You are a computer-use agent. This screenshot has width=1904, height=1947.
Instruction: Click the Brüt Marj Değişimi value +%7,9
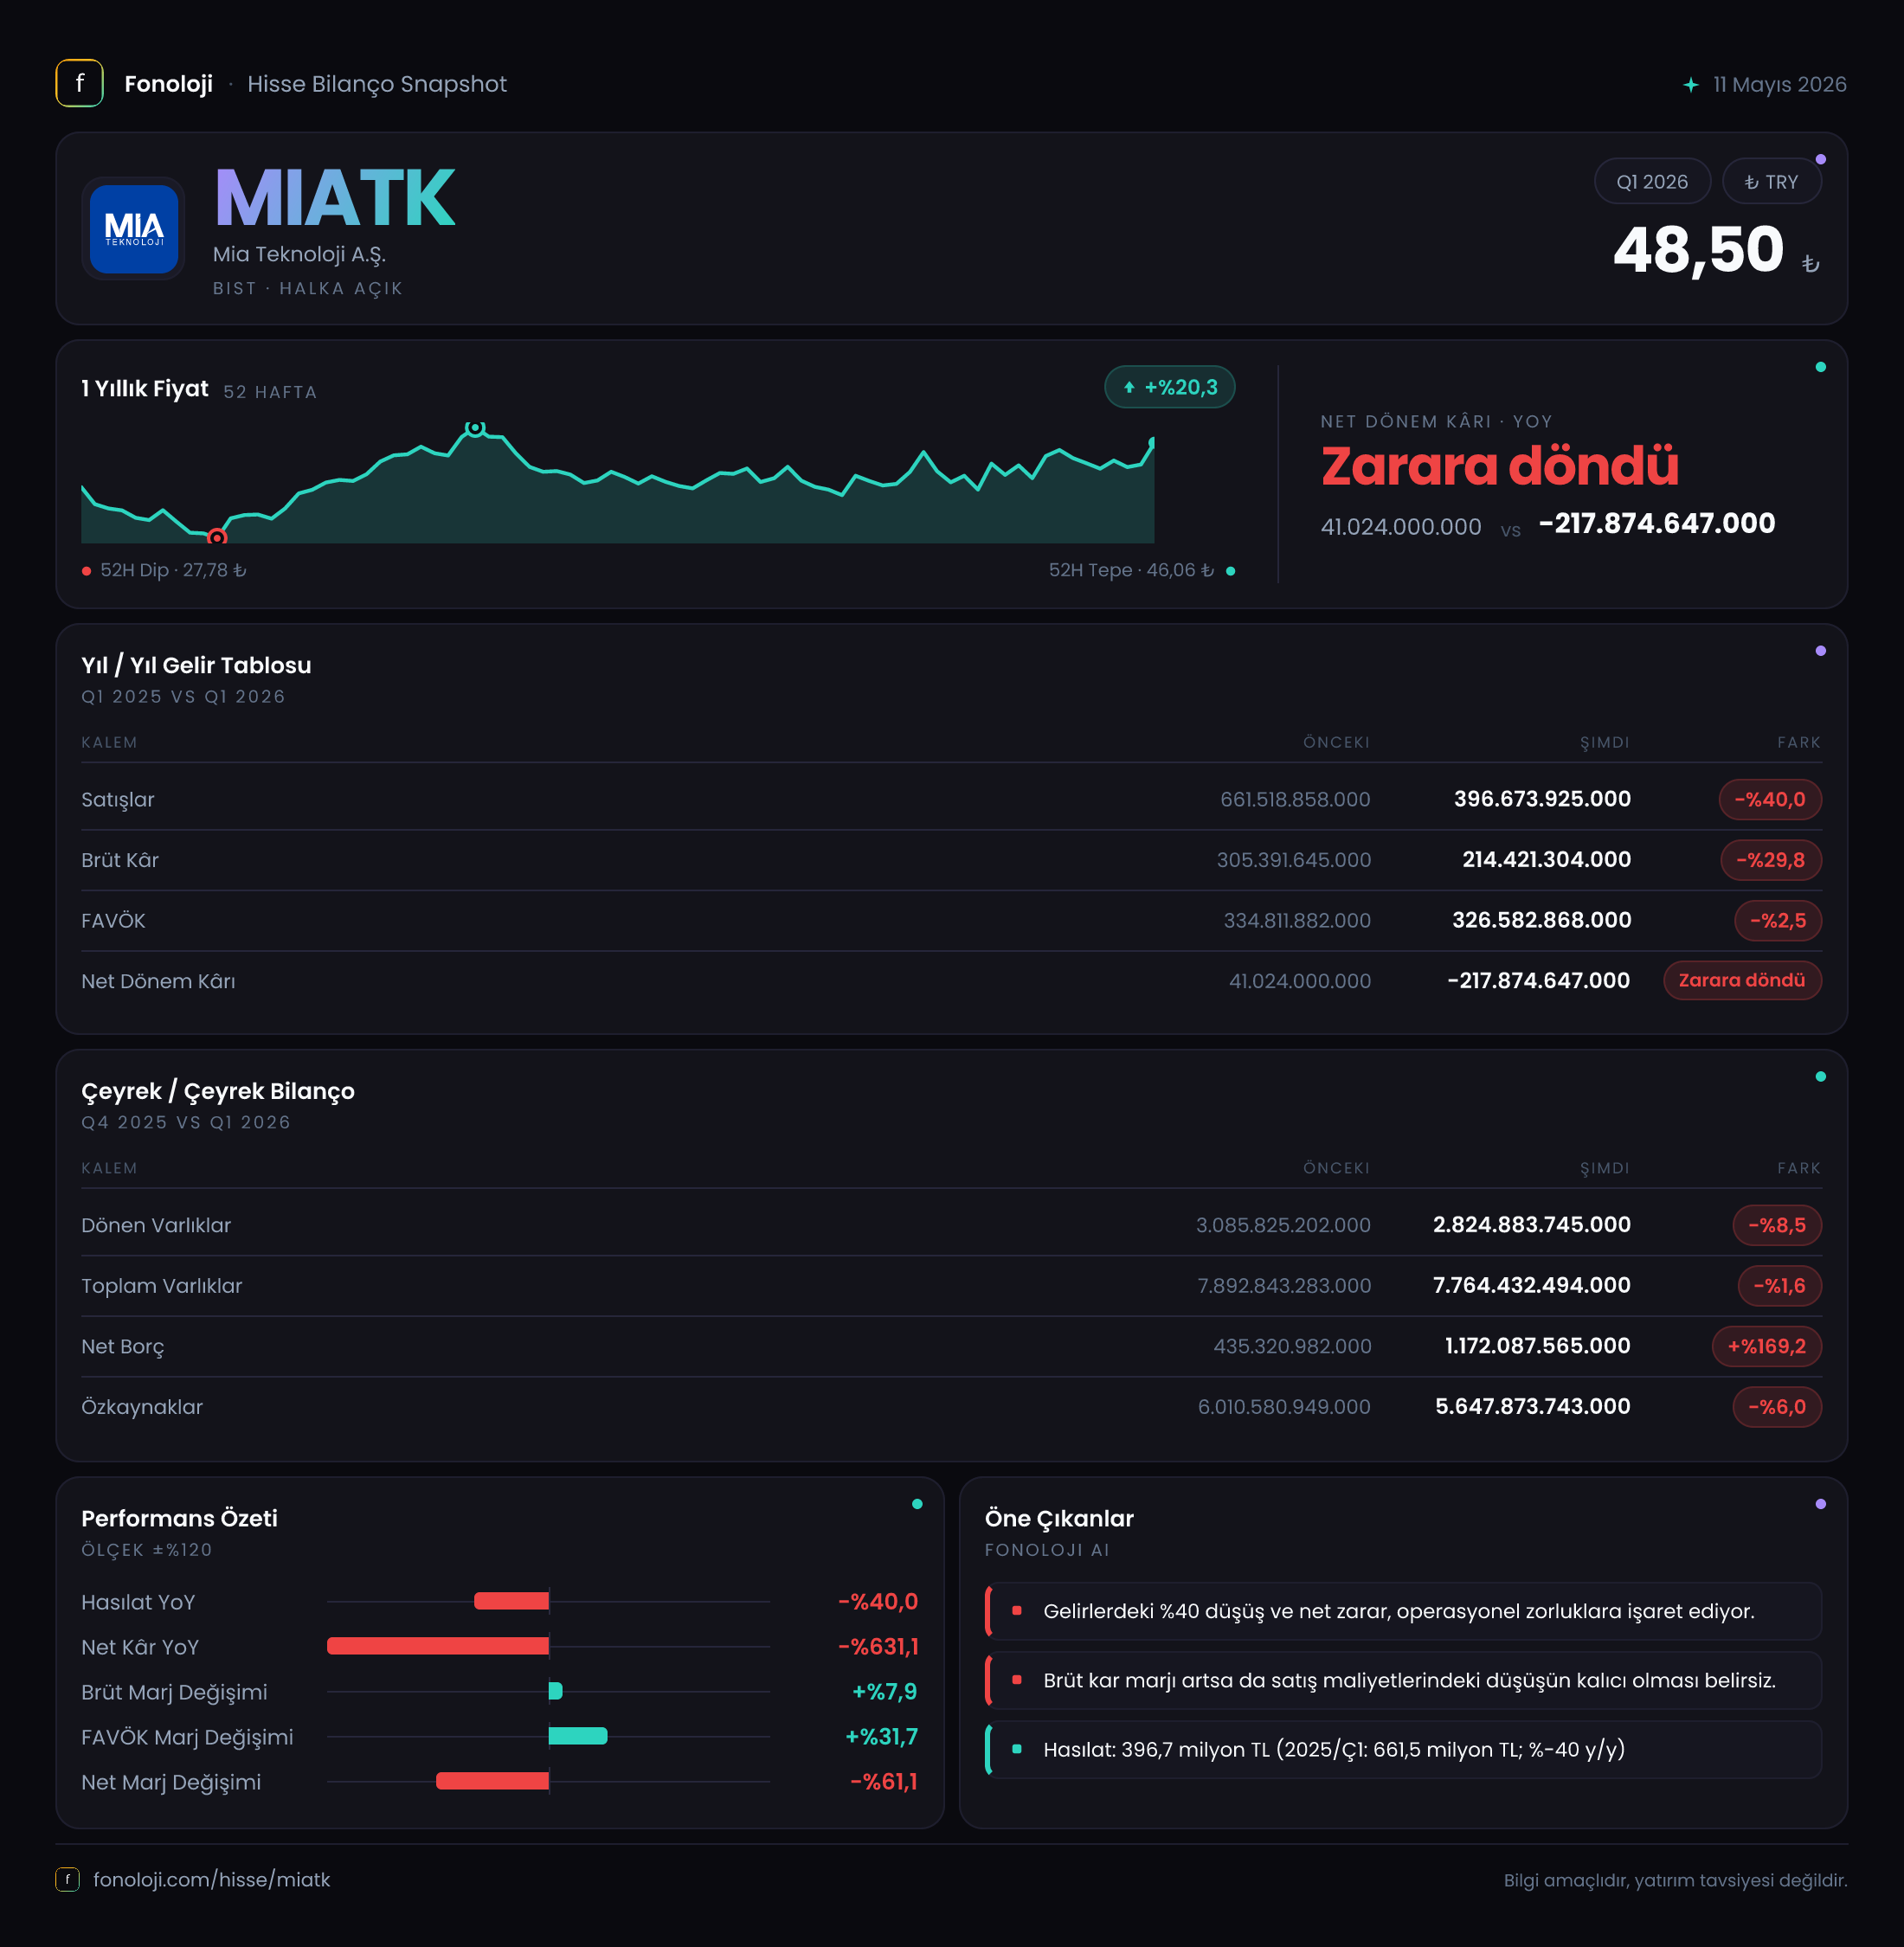pos(885,1692)
